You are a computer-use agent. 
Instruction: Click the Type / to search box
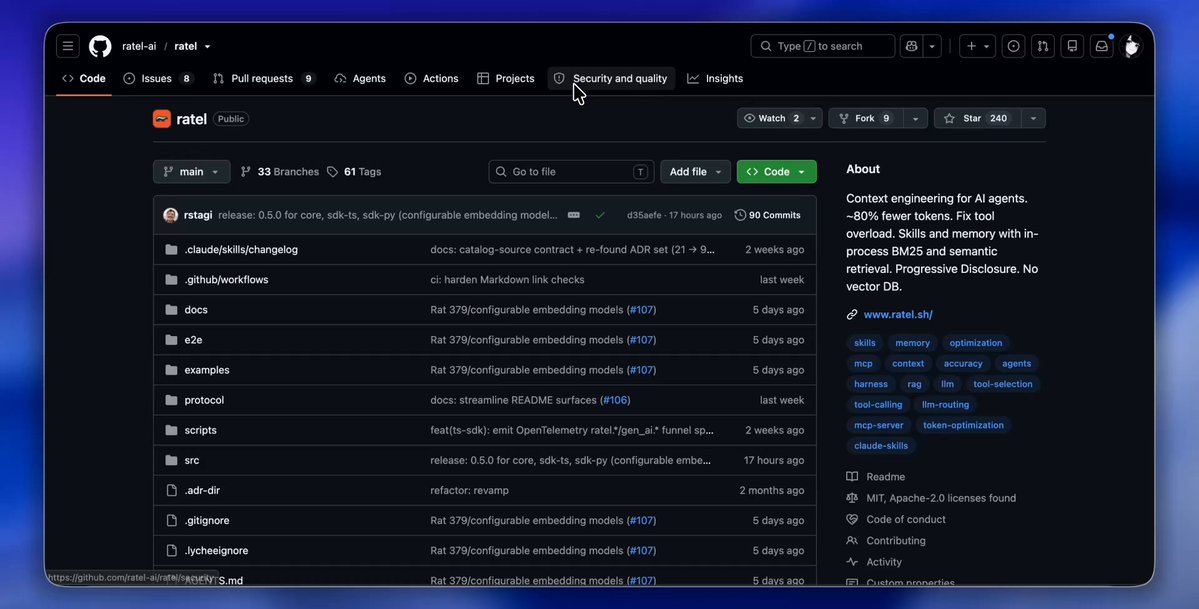[822, 46]
